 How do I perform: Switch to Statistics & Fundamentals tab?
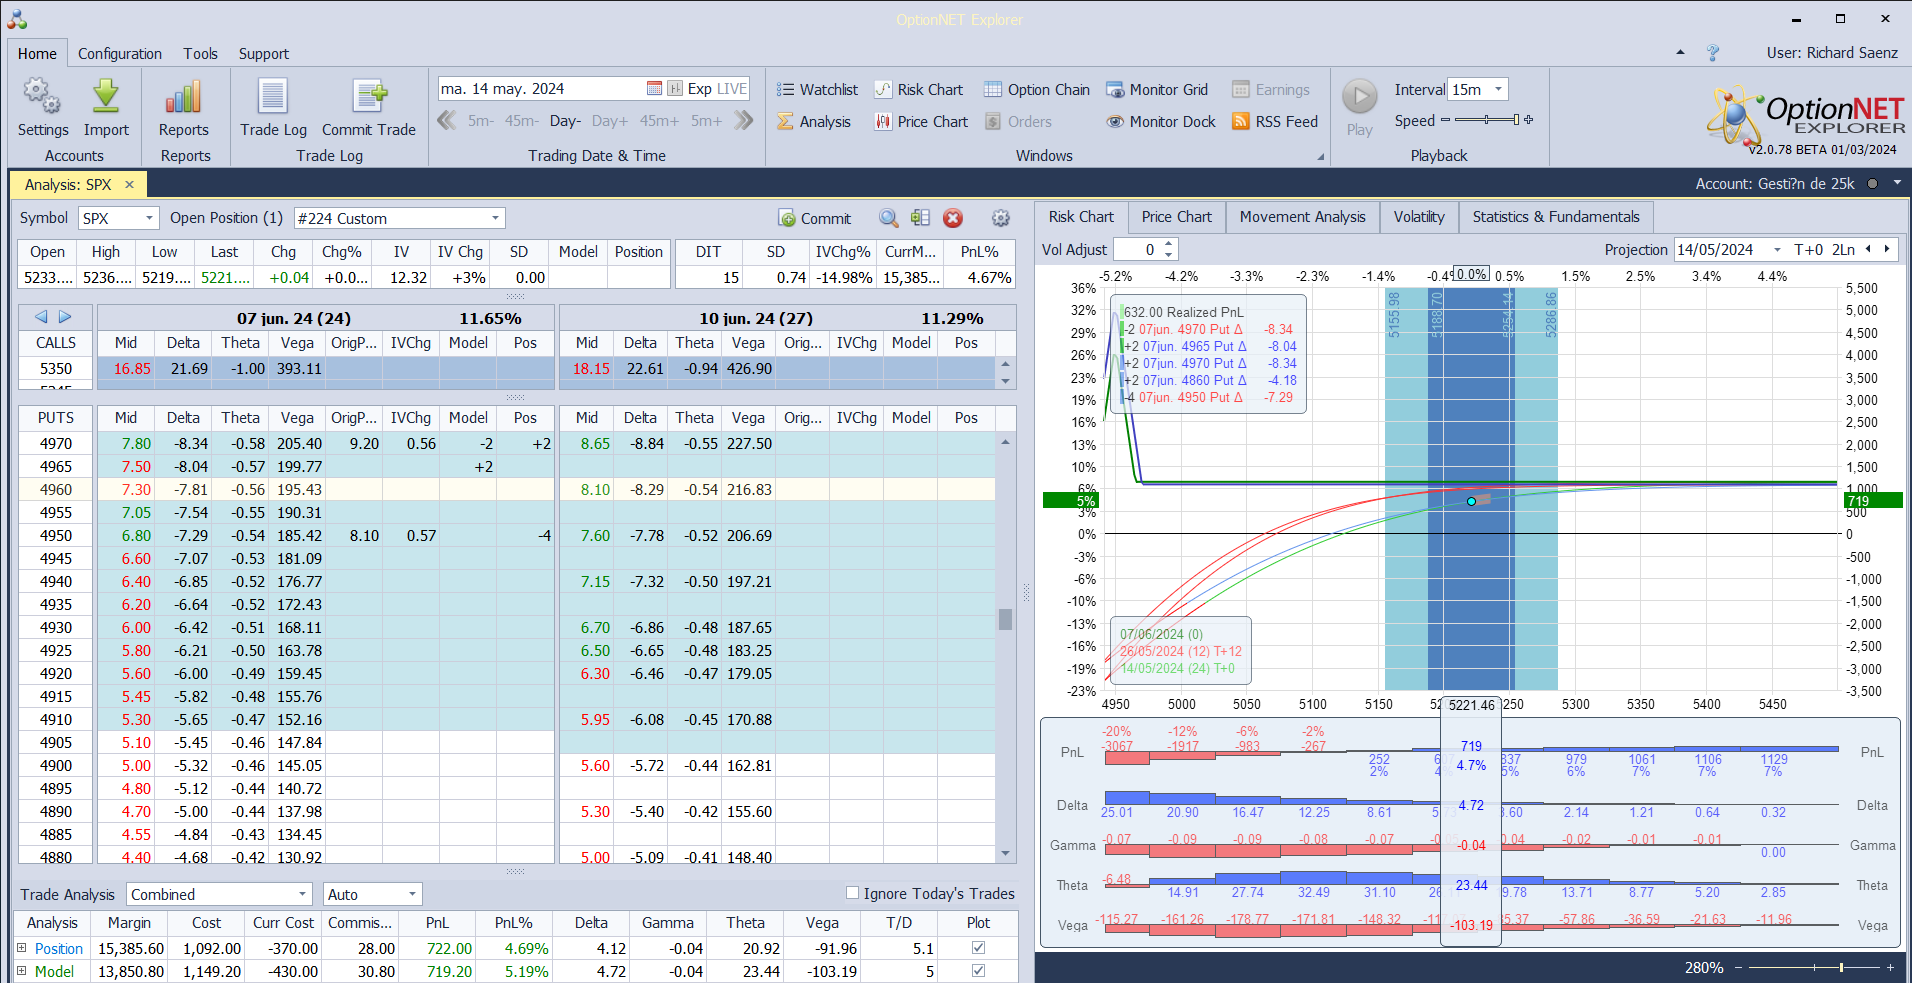(x=1556, y=217)
